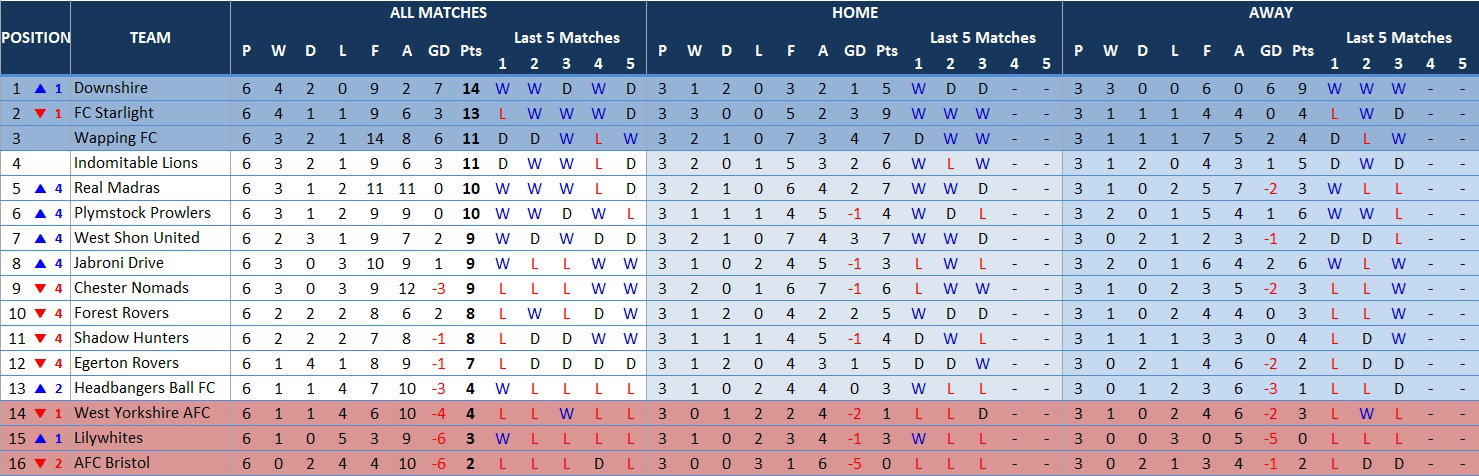This screenshot has width=1479, height=476.
Task: Click the Pts header under ALL MATCHES
Action: pos(470,50)
